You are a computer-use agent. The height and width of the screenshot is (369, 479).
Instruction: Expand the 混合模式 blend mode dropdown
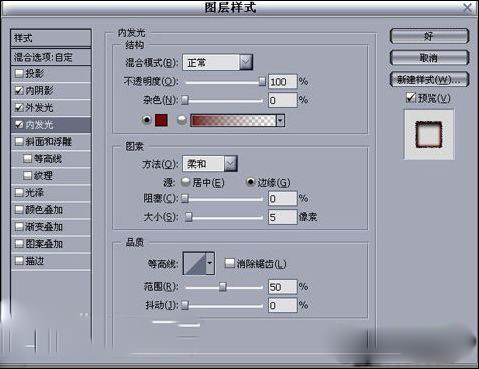[246, 62]
